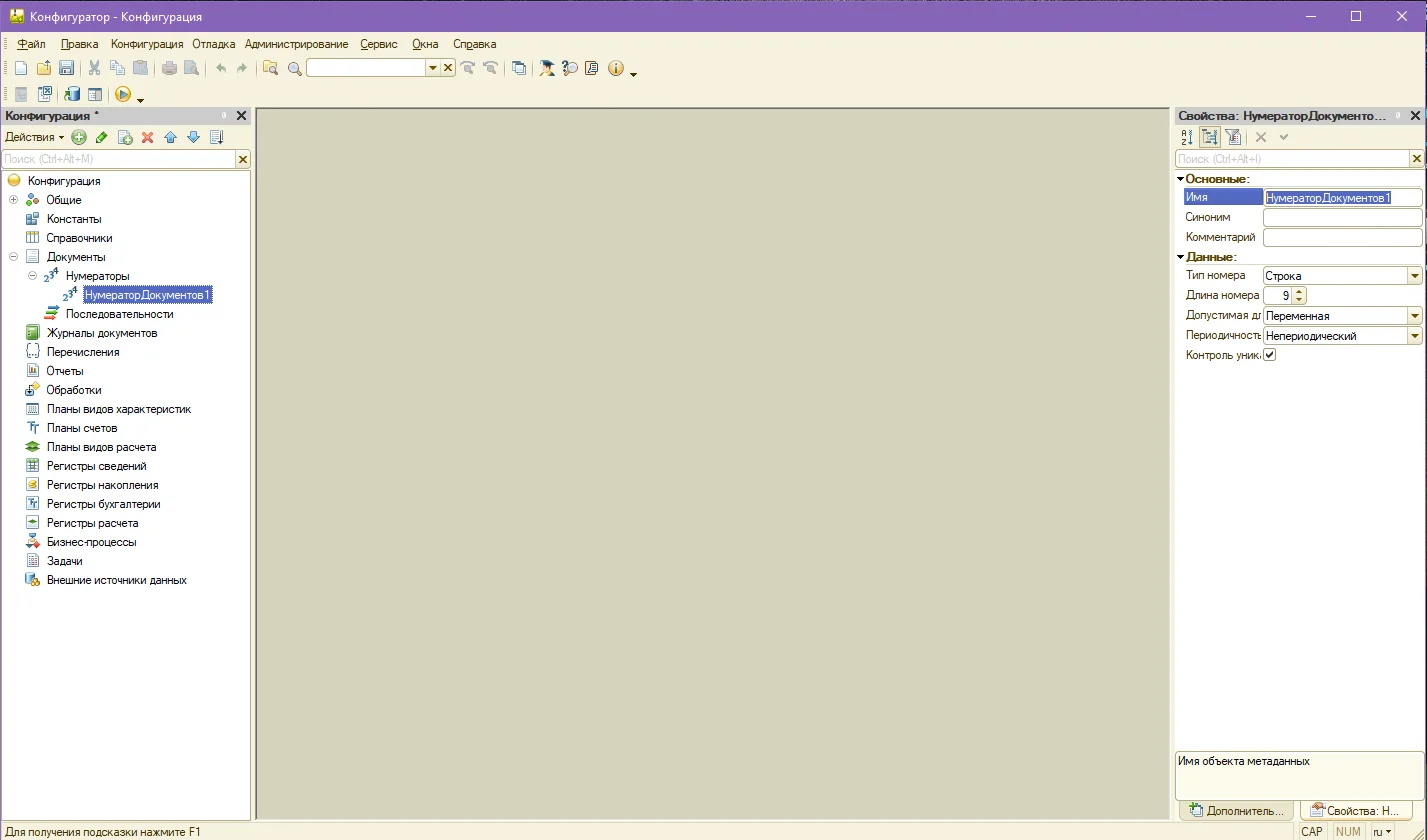Save the configuration using the Save icon
Viewport: 1427px width, 840px height.
tap(65, 68)
